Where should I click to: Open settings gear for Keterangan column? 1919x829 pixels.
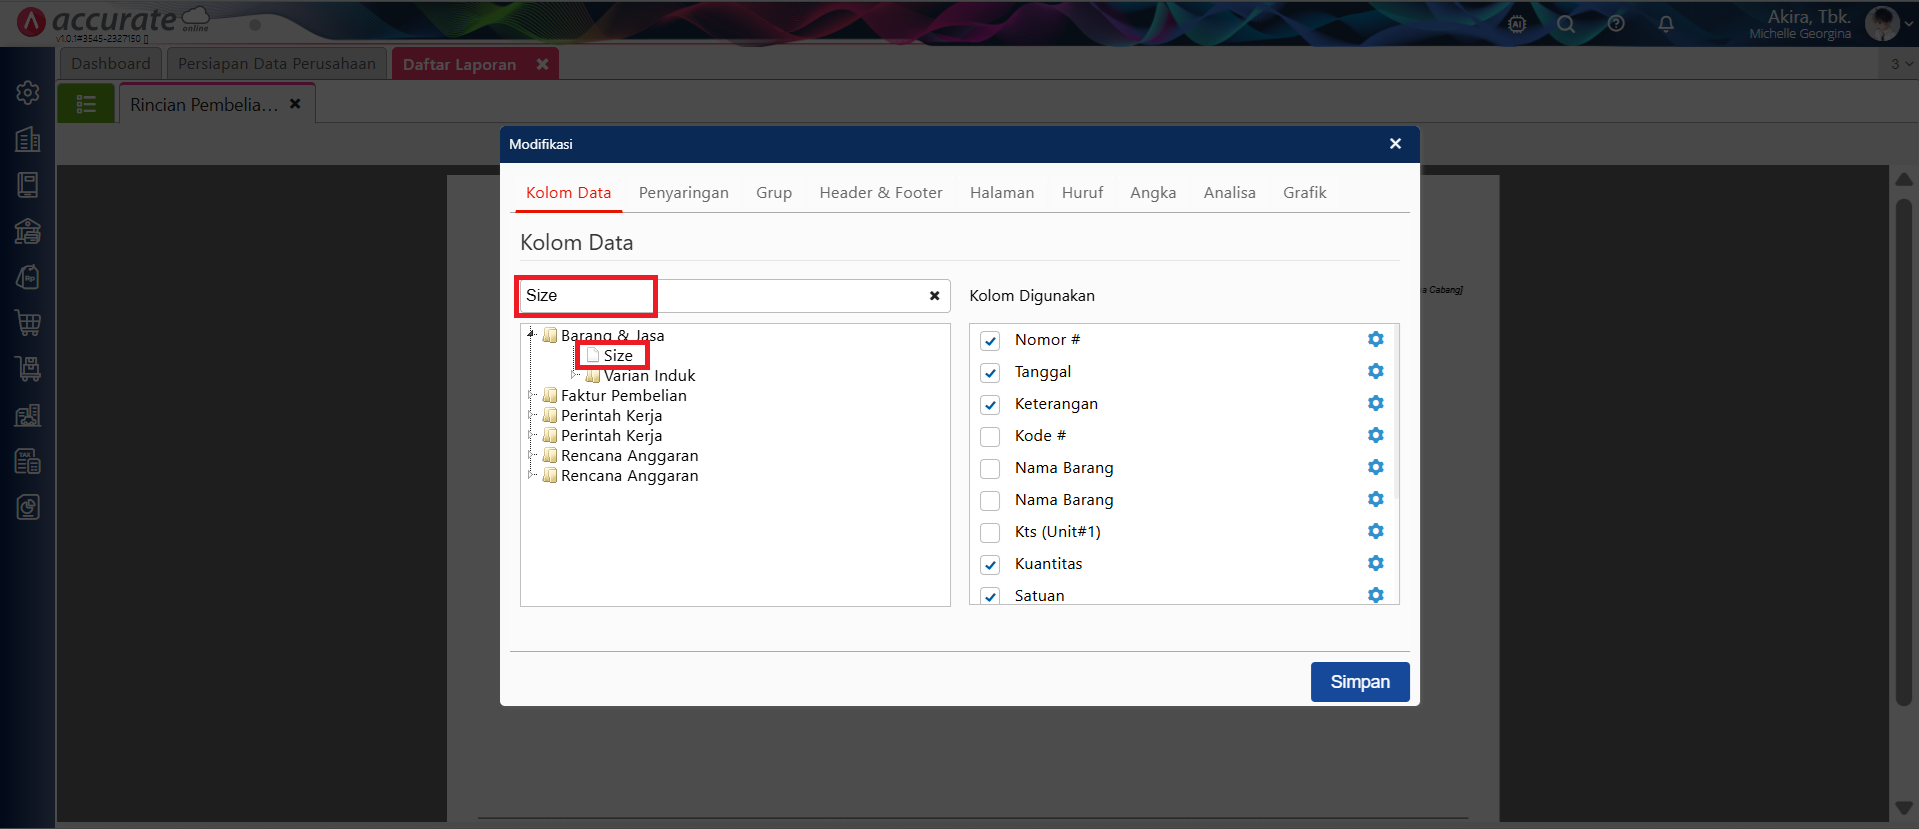pyautogui.click(x=1375, y=404)
